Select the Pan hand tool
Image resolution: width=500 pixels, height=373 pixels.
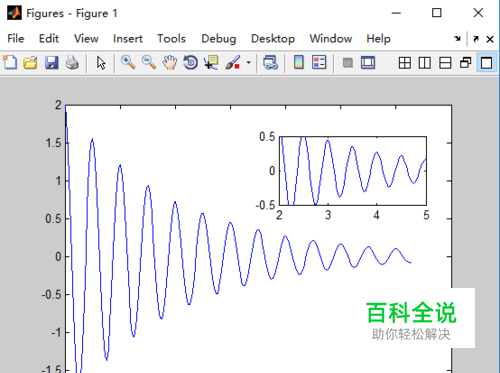tap(170, 63)
